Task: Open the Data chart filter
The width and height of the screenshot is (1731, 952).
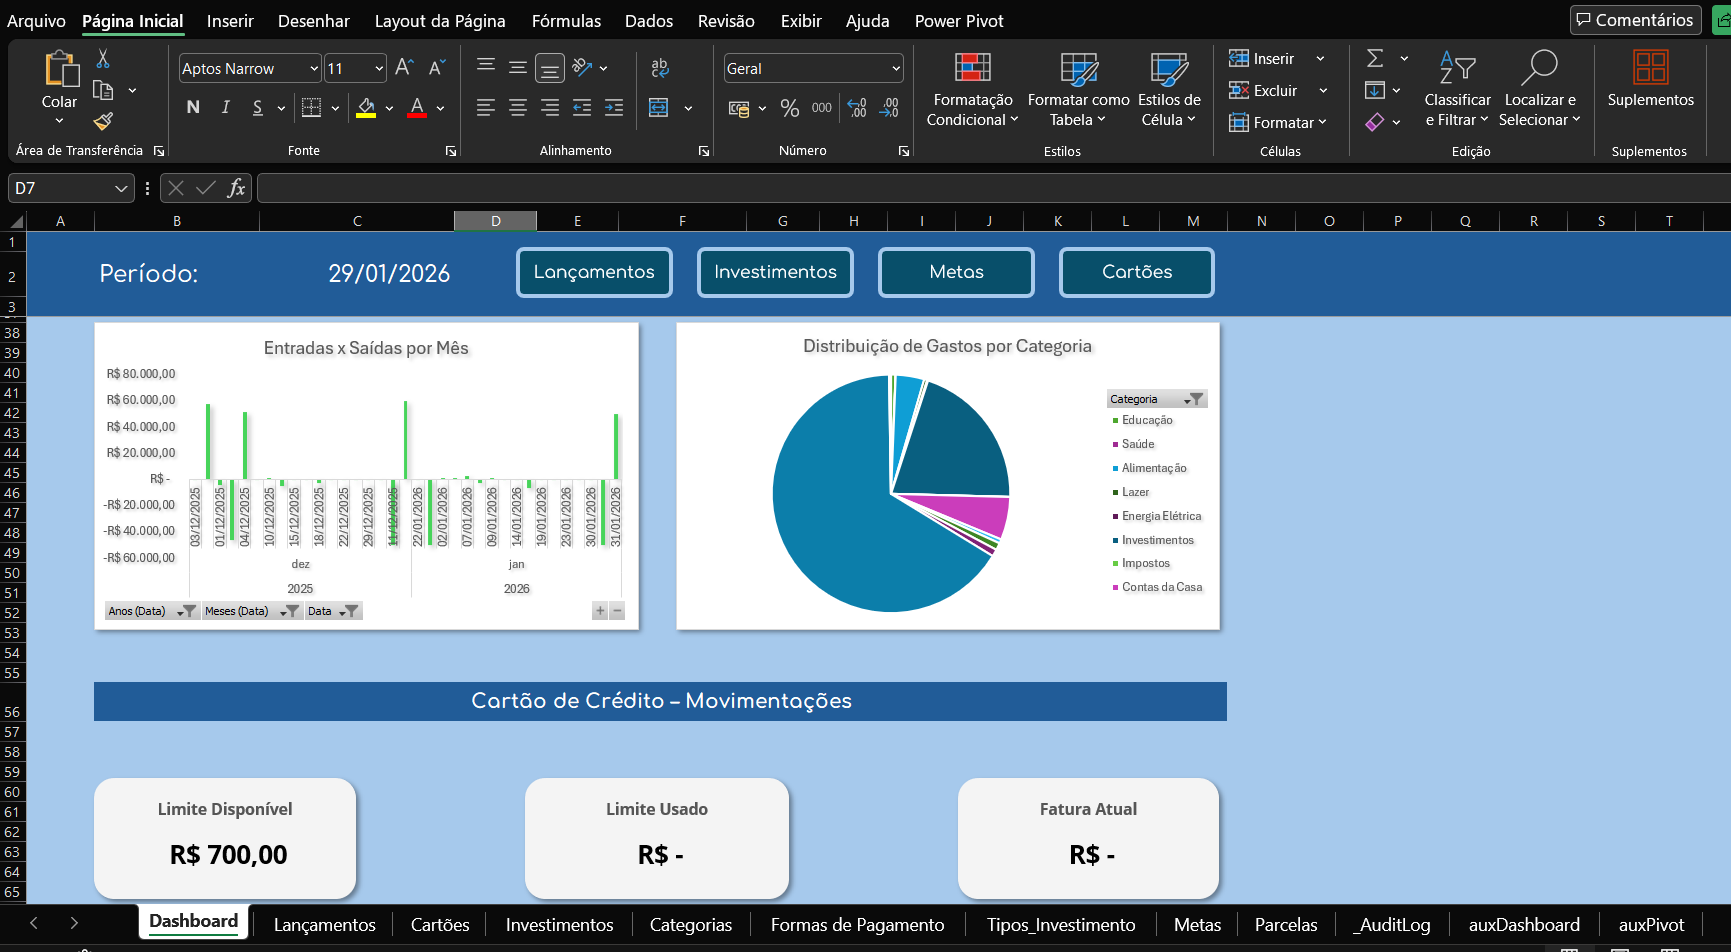Action: (348, 611)
